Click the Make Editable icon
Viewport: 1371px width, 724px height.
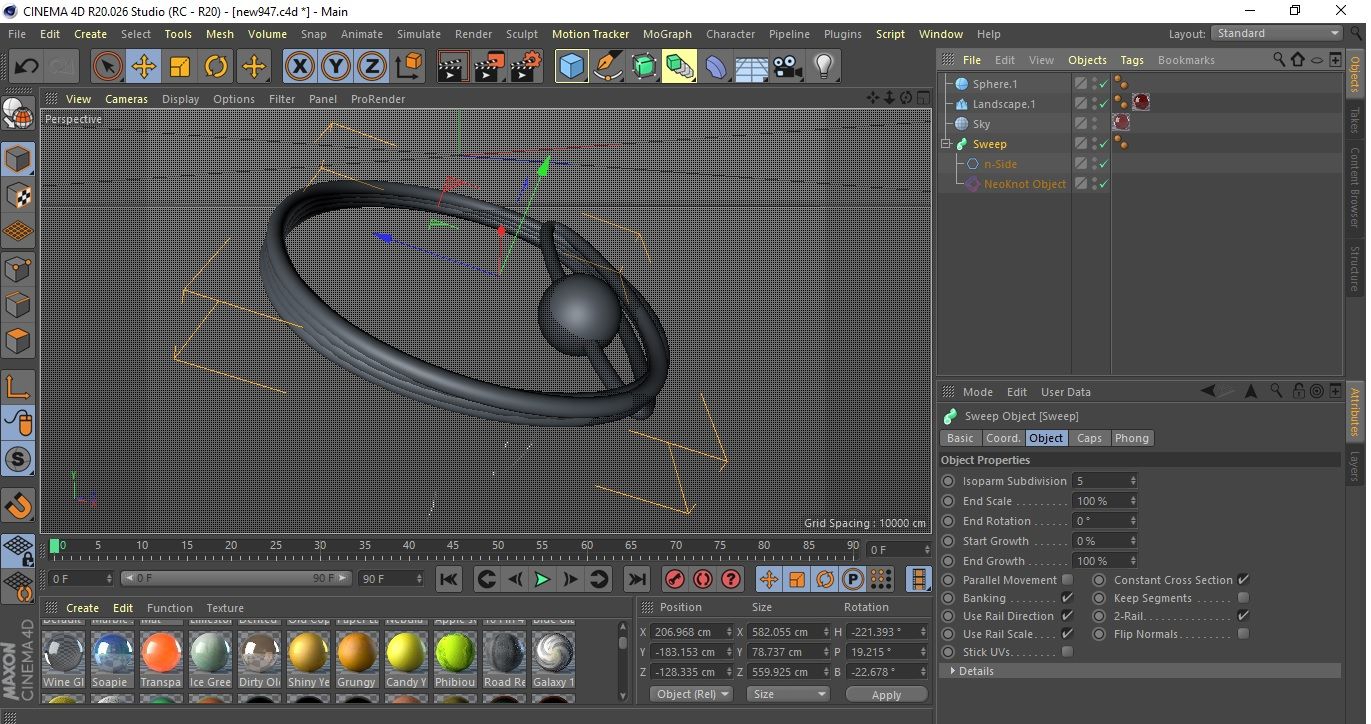point(18,115)
